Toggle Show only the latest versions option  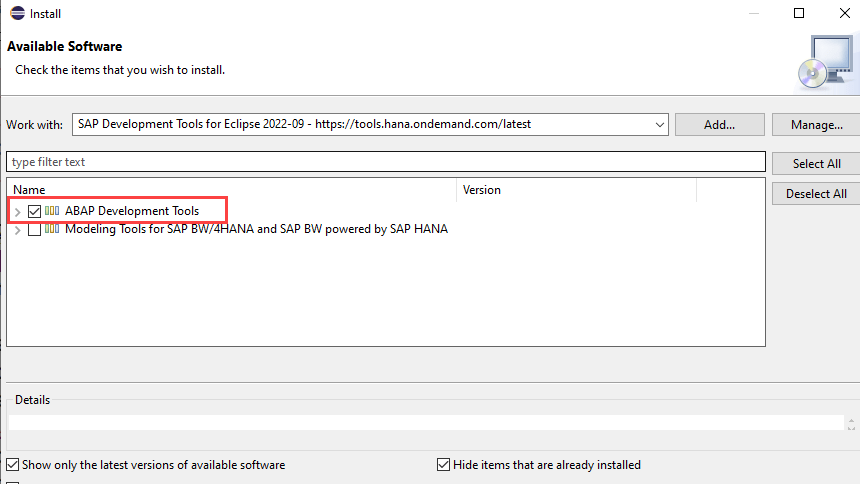13,465
